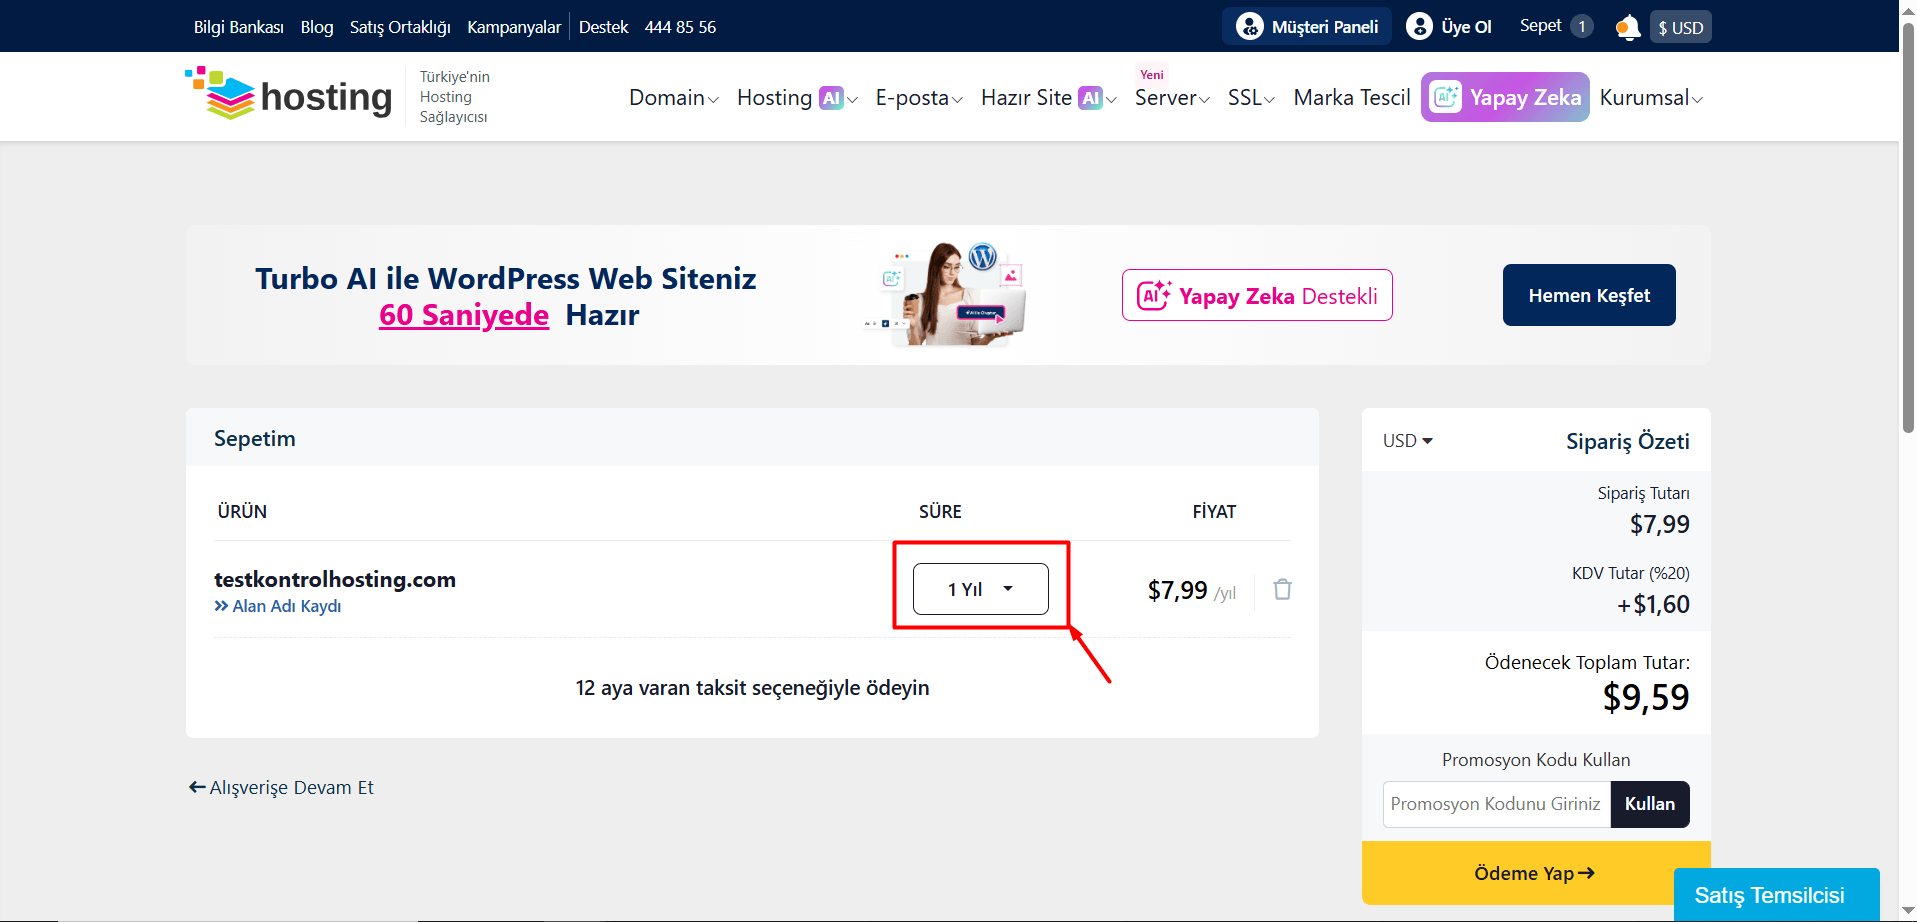The height and width of the screenshot is (922, 1917).
Task: Open the 1 Yıl duration dropdown
Action: coord(980,589)
